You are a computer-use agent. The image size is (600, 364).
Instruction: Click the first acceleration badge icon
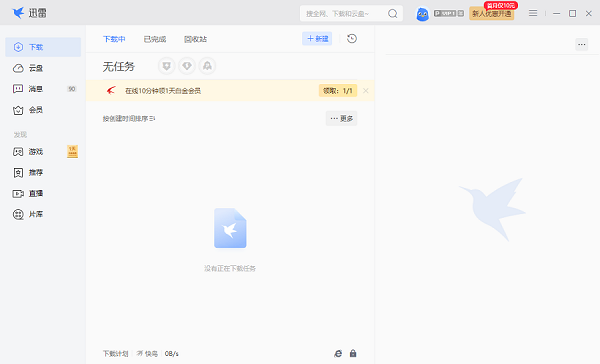coord(166,66)
